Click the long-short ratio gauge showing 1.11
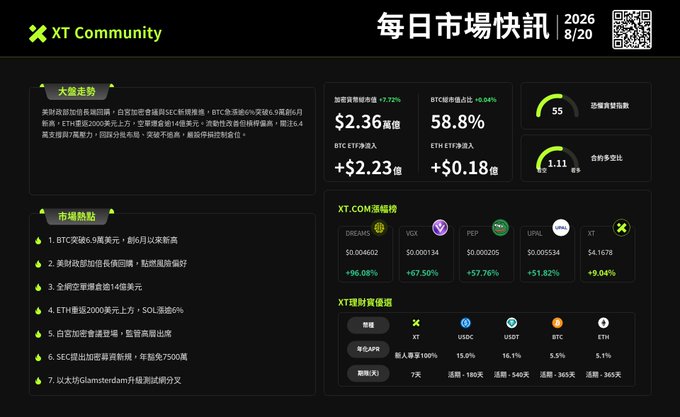The image size is (680, 417). tap(557, 159)
